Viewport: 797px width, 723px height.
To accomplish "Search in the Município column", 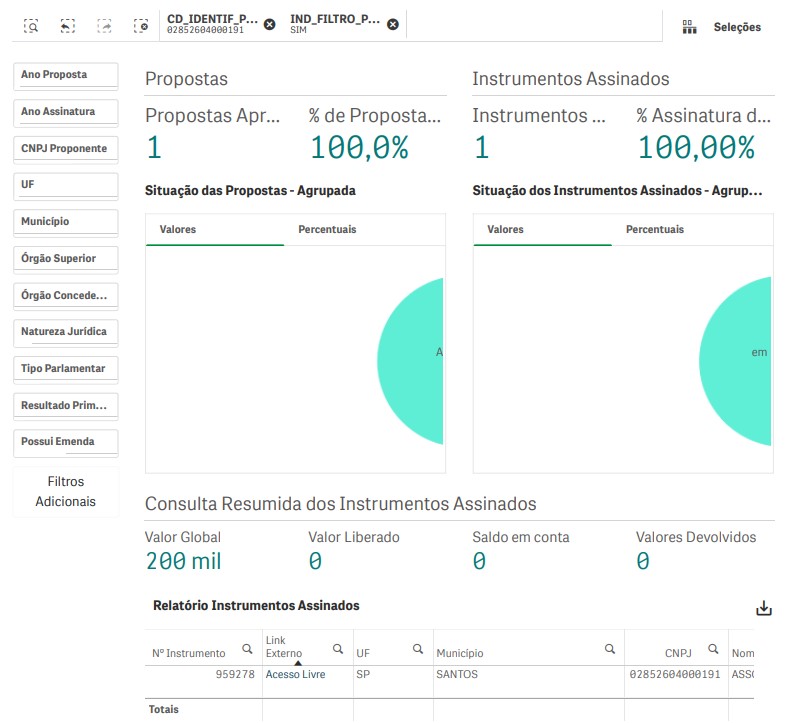I will (610, 649).
